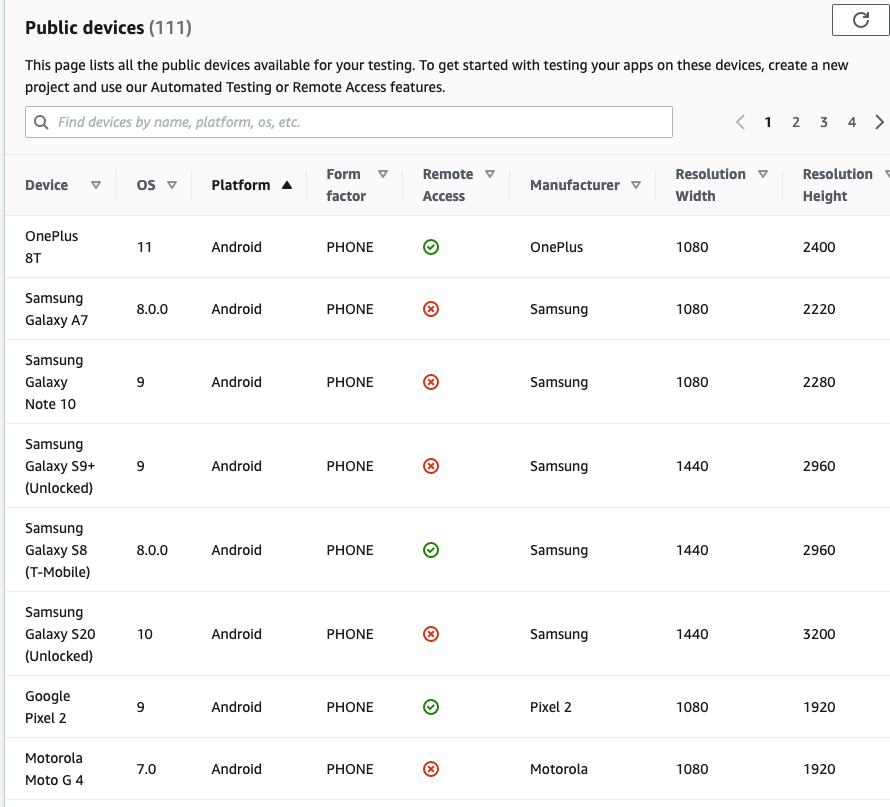
Task: Sort by OS column arrow
Action: pyautogui.click(x=172, y=185)
